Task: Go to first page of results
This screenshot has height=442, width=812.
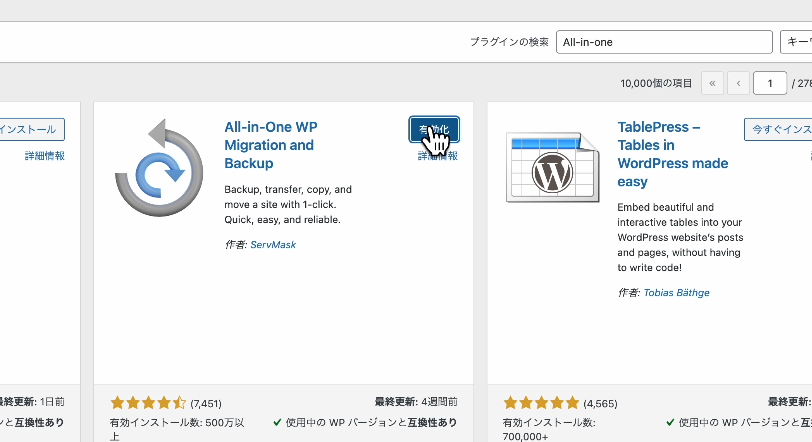Action: (712, 83)
